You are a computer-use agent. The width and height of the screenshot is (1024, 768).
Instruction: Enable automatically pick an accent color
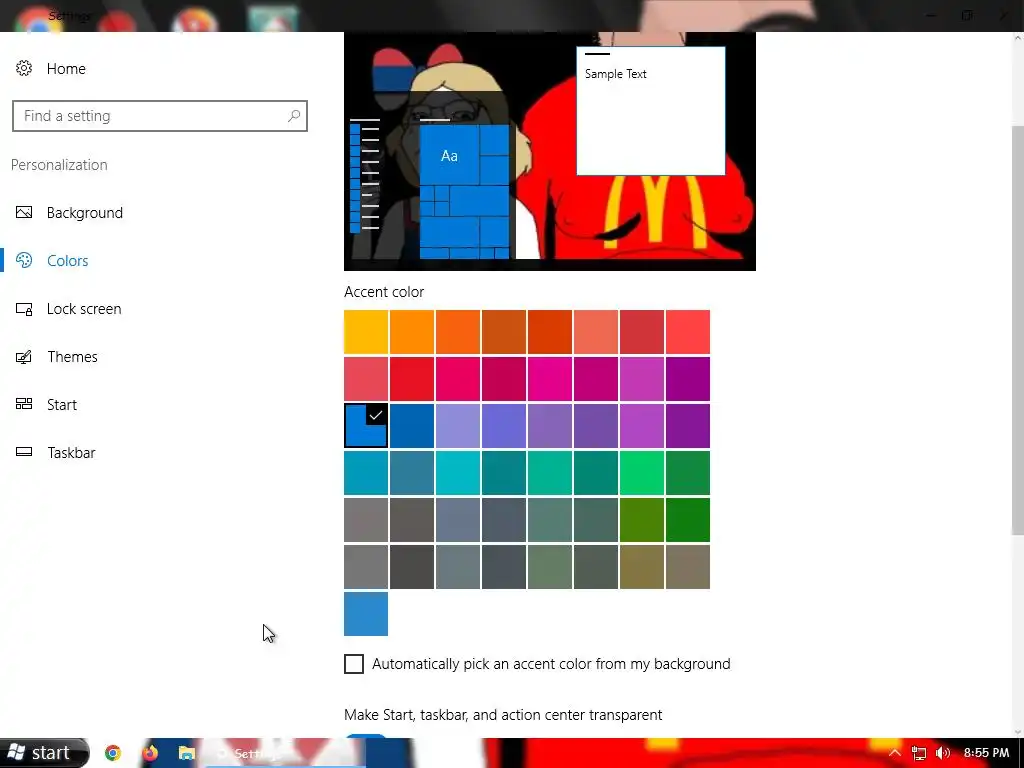(x=354, y=664)
